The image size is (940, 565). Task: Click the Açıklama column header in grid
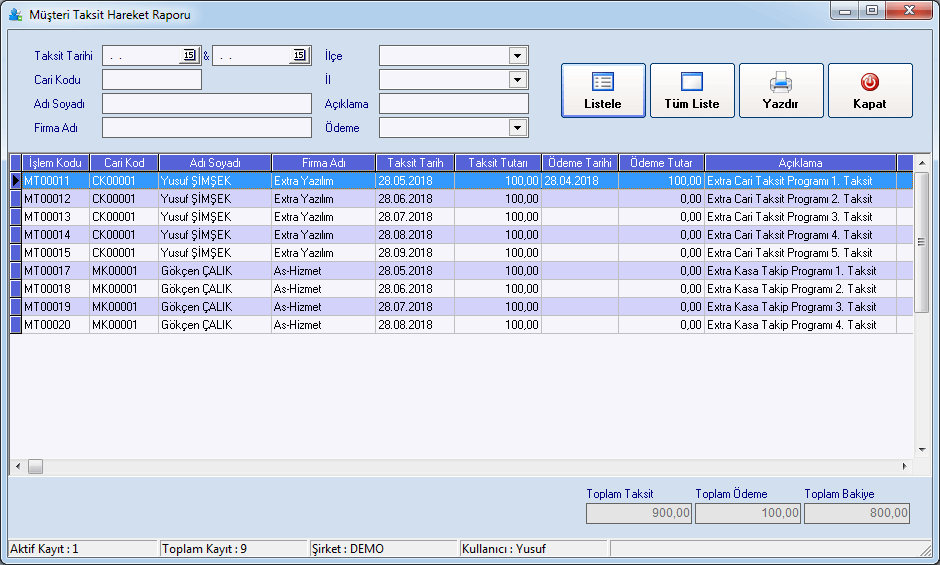point(800,163)
